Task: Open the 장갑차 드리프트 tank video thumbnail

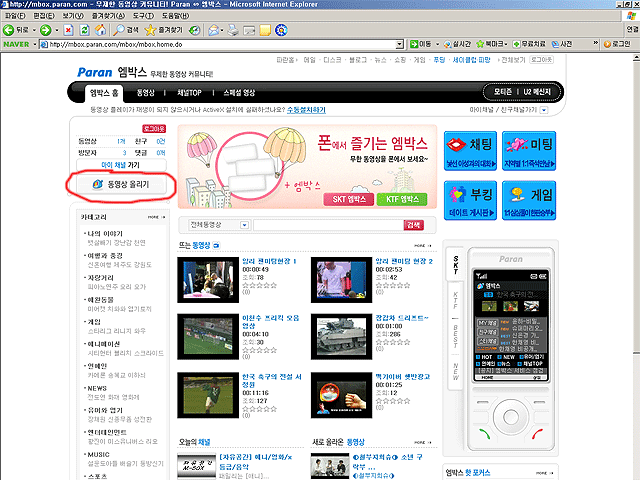Action: point(341,337)
